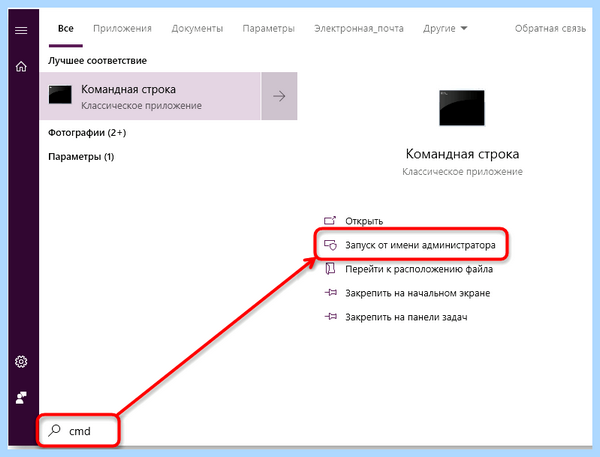Image resolution: width=600 pixels, height=457 pixels.
Task: Choose Перейти к расположению файла
Action: (x=419, y=269)
